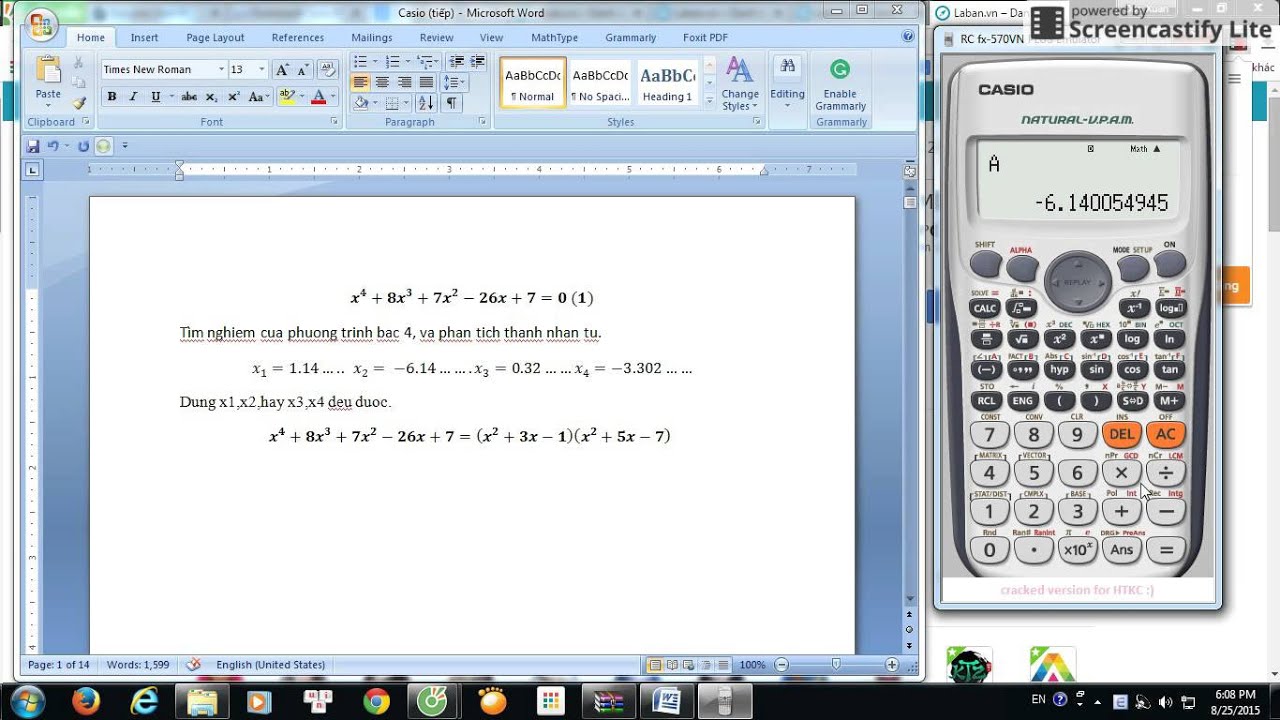Viewport: 1280px width, 720px height.
Task: Select the Format Painter brush
Action: 79,101
